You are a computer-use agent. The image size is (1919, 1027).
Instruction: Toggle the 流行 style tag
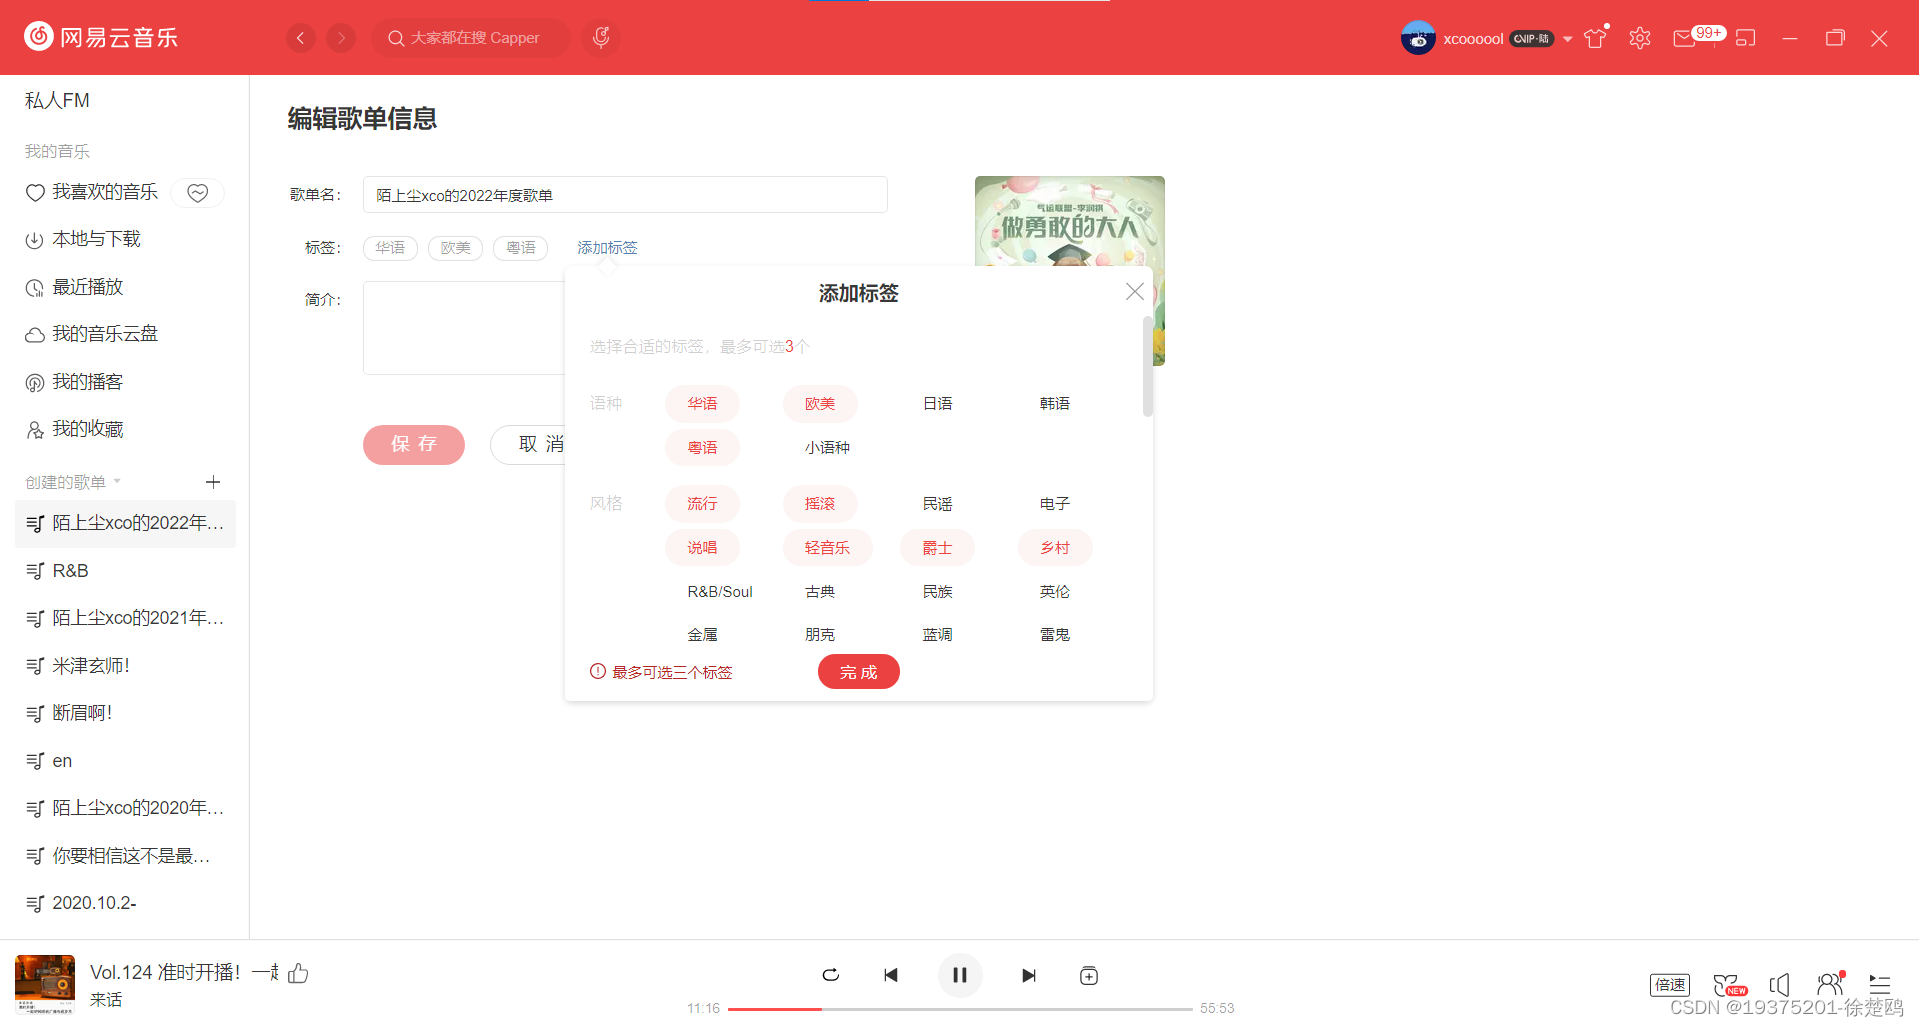[702, 504]
